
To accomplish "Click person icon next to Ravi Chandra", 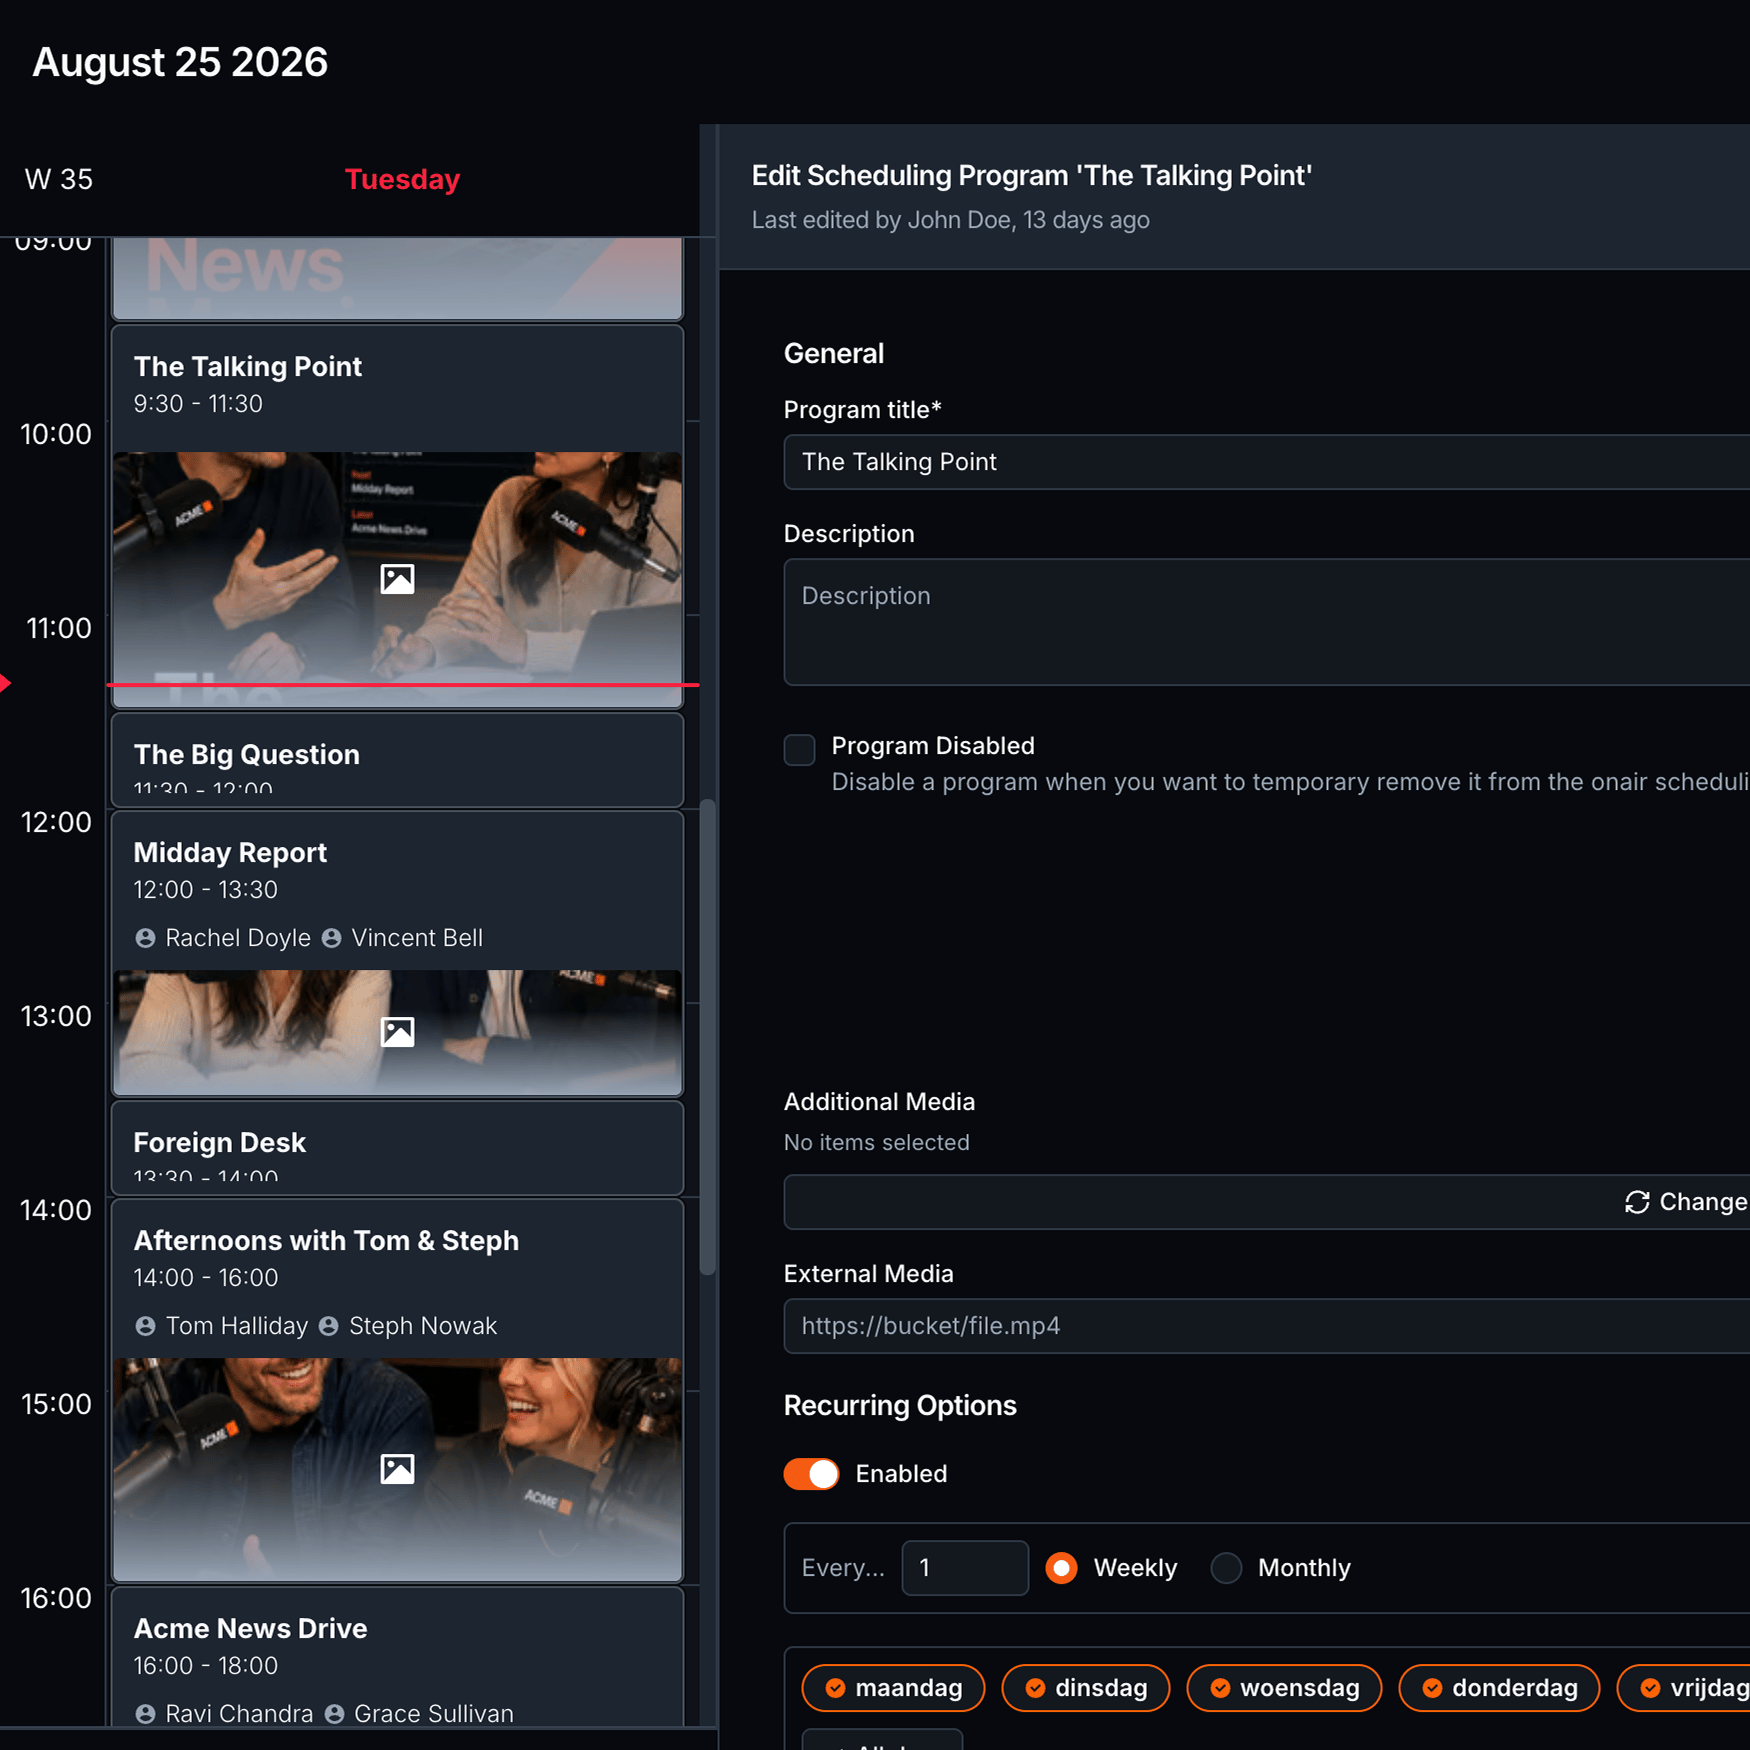I will click(145, 1714).
